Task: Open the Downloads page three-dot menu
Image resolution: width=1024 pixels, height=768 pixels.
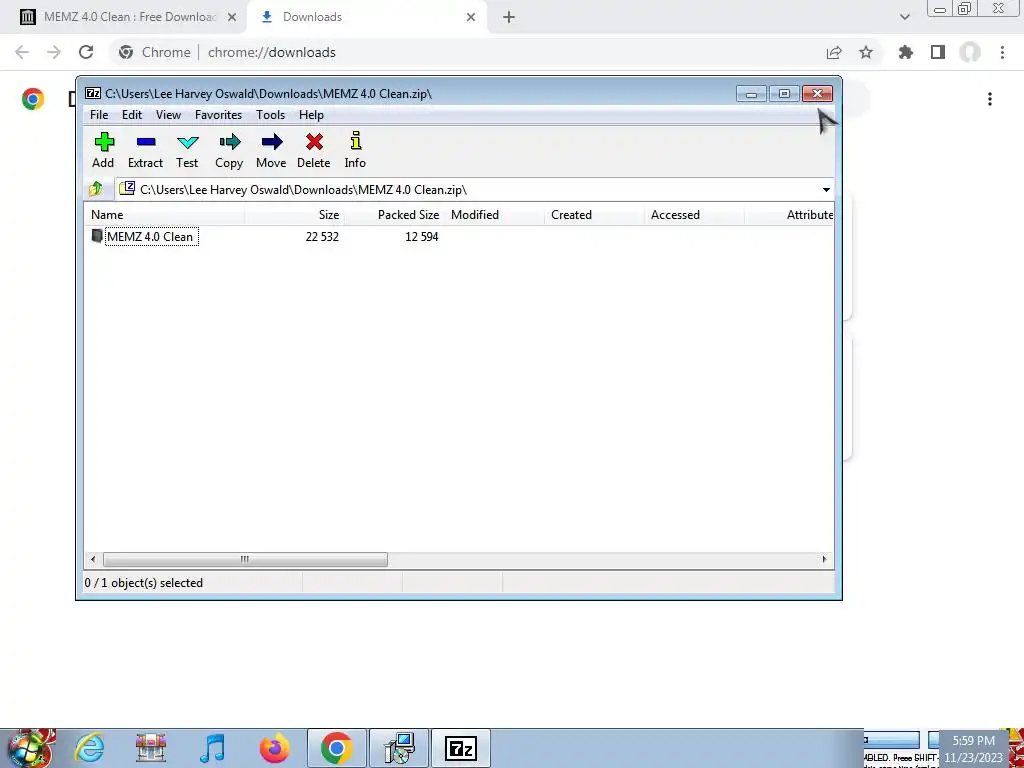Action: [990, 99]
